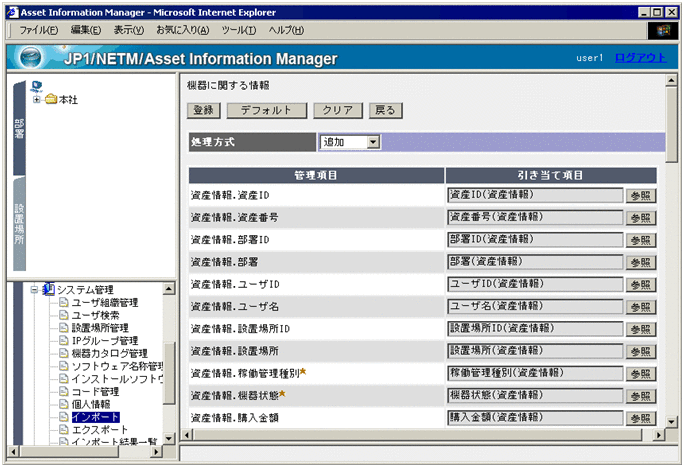685x469 pixels.
Task: Click the ログアウト link
Action: coord(640,58)
